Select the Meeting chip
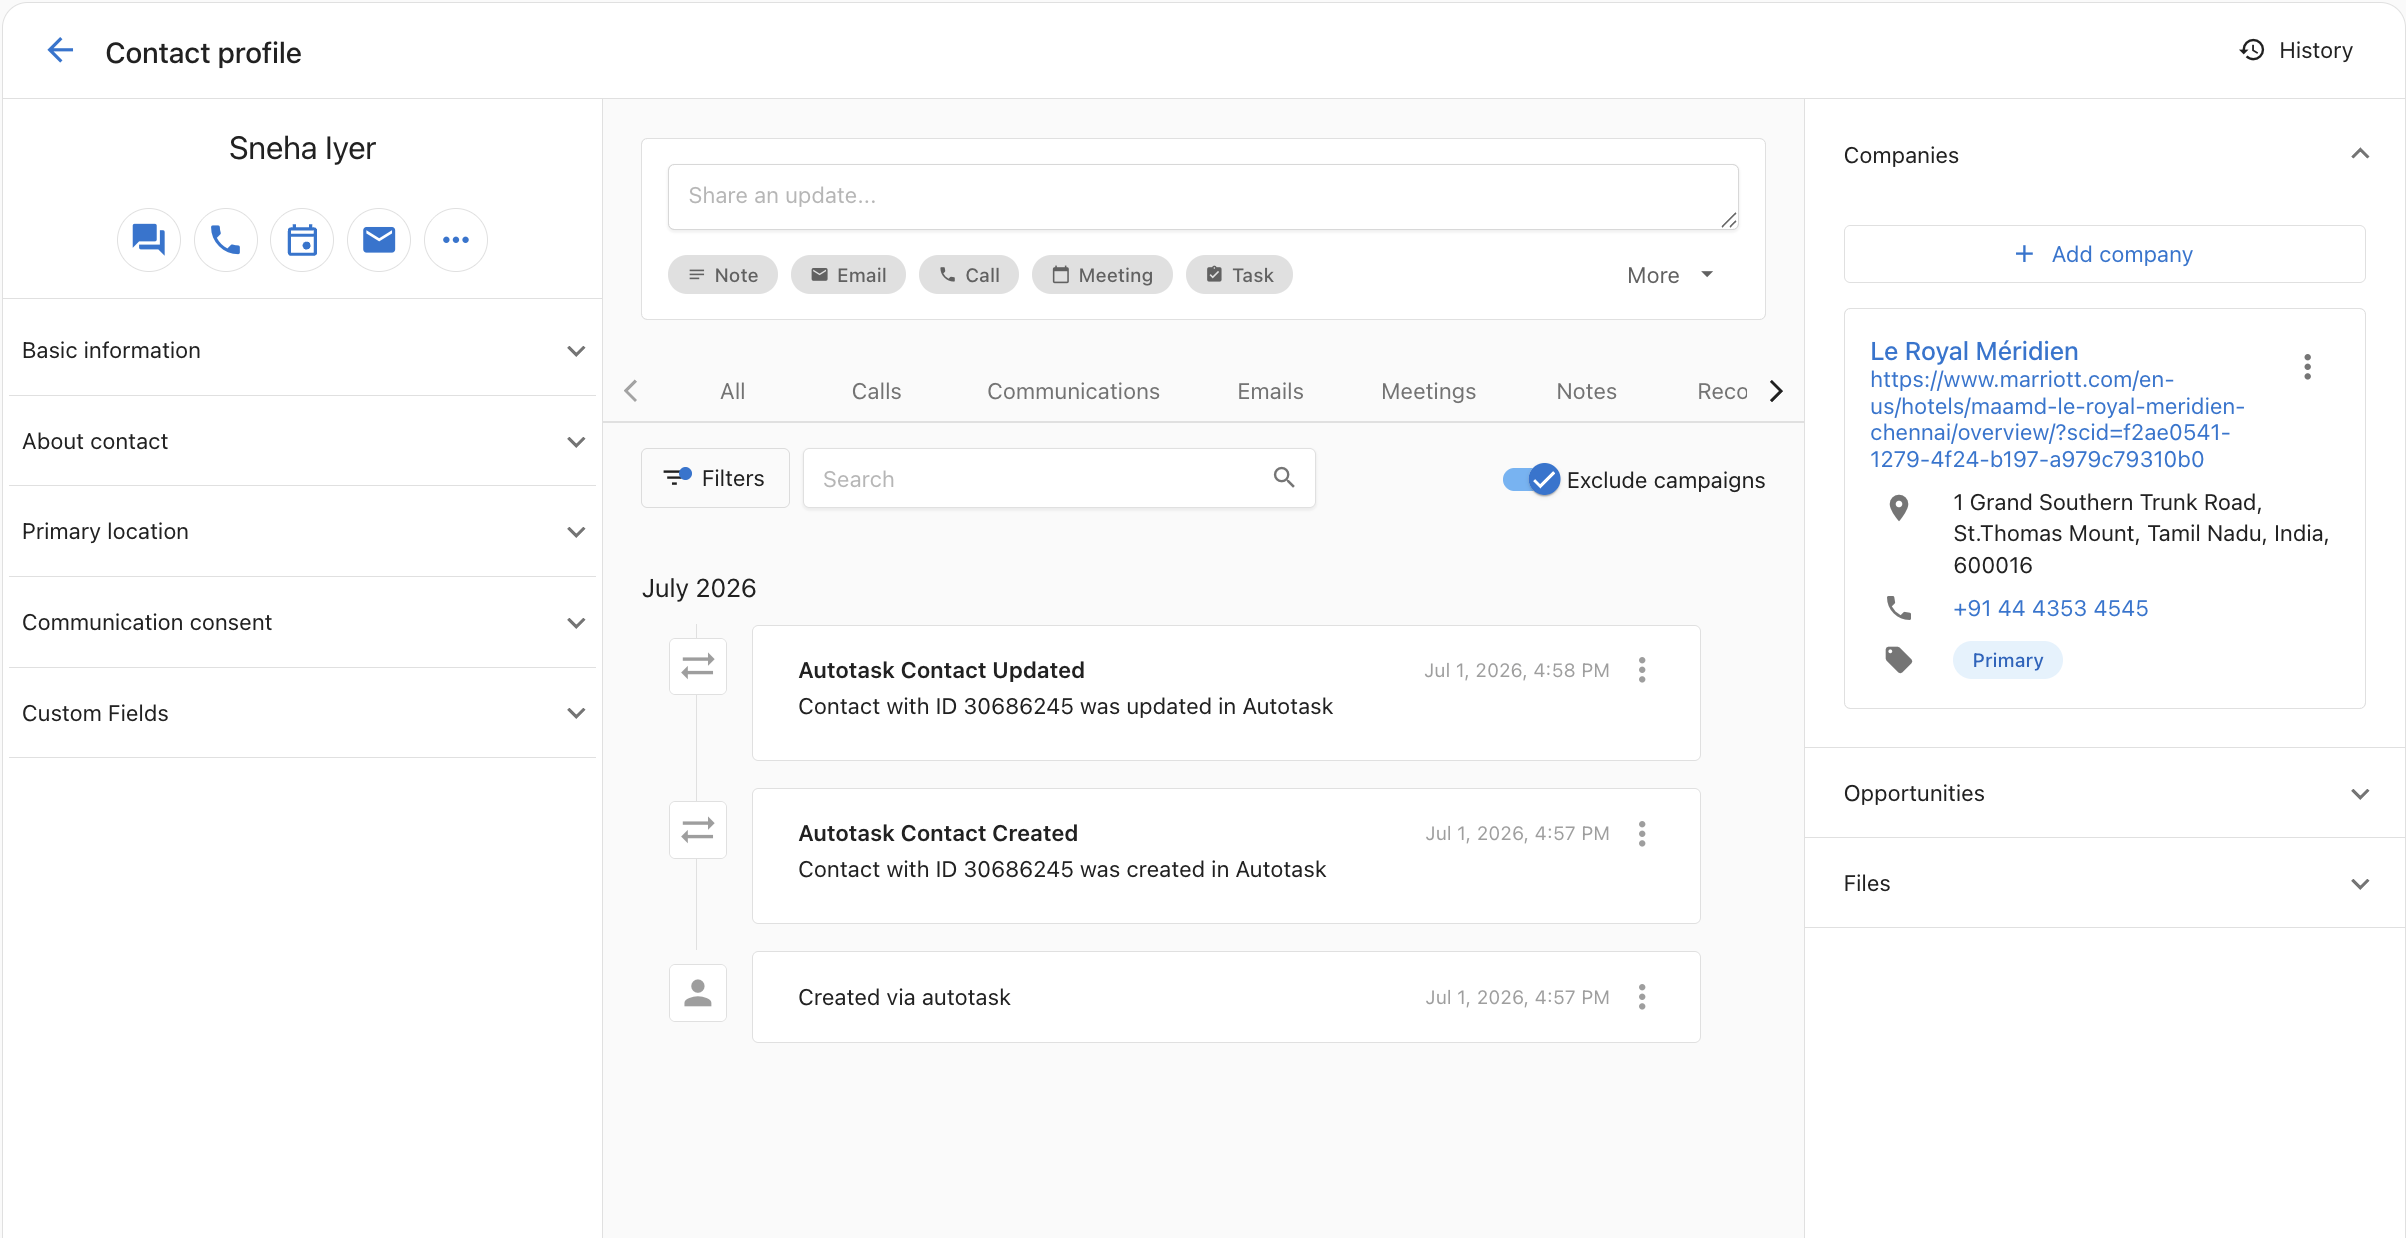2406x1238 pixels. (x=1102, y=275)
